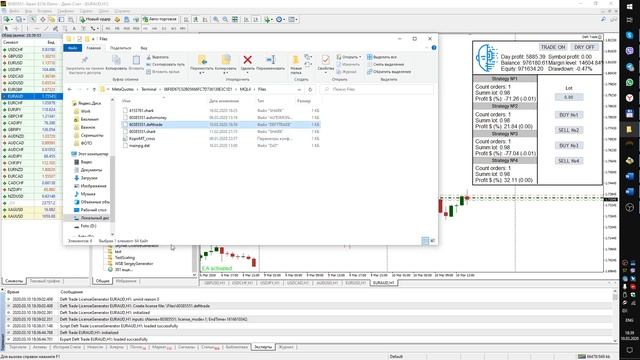640x360 pixels.
Task: Open the Файл ribbon tab
Action: tap(73, 48)
